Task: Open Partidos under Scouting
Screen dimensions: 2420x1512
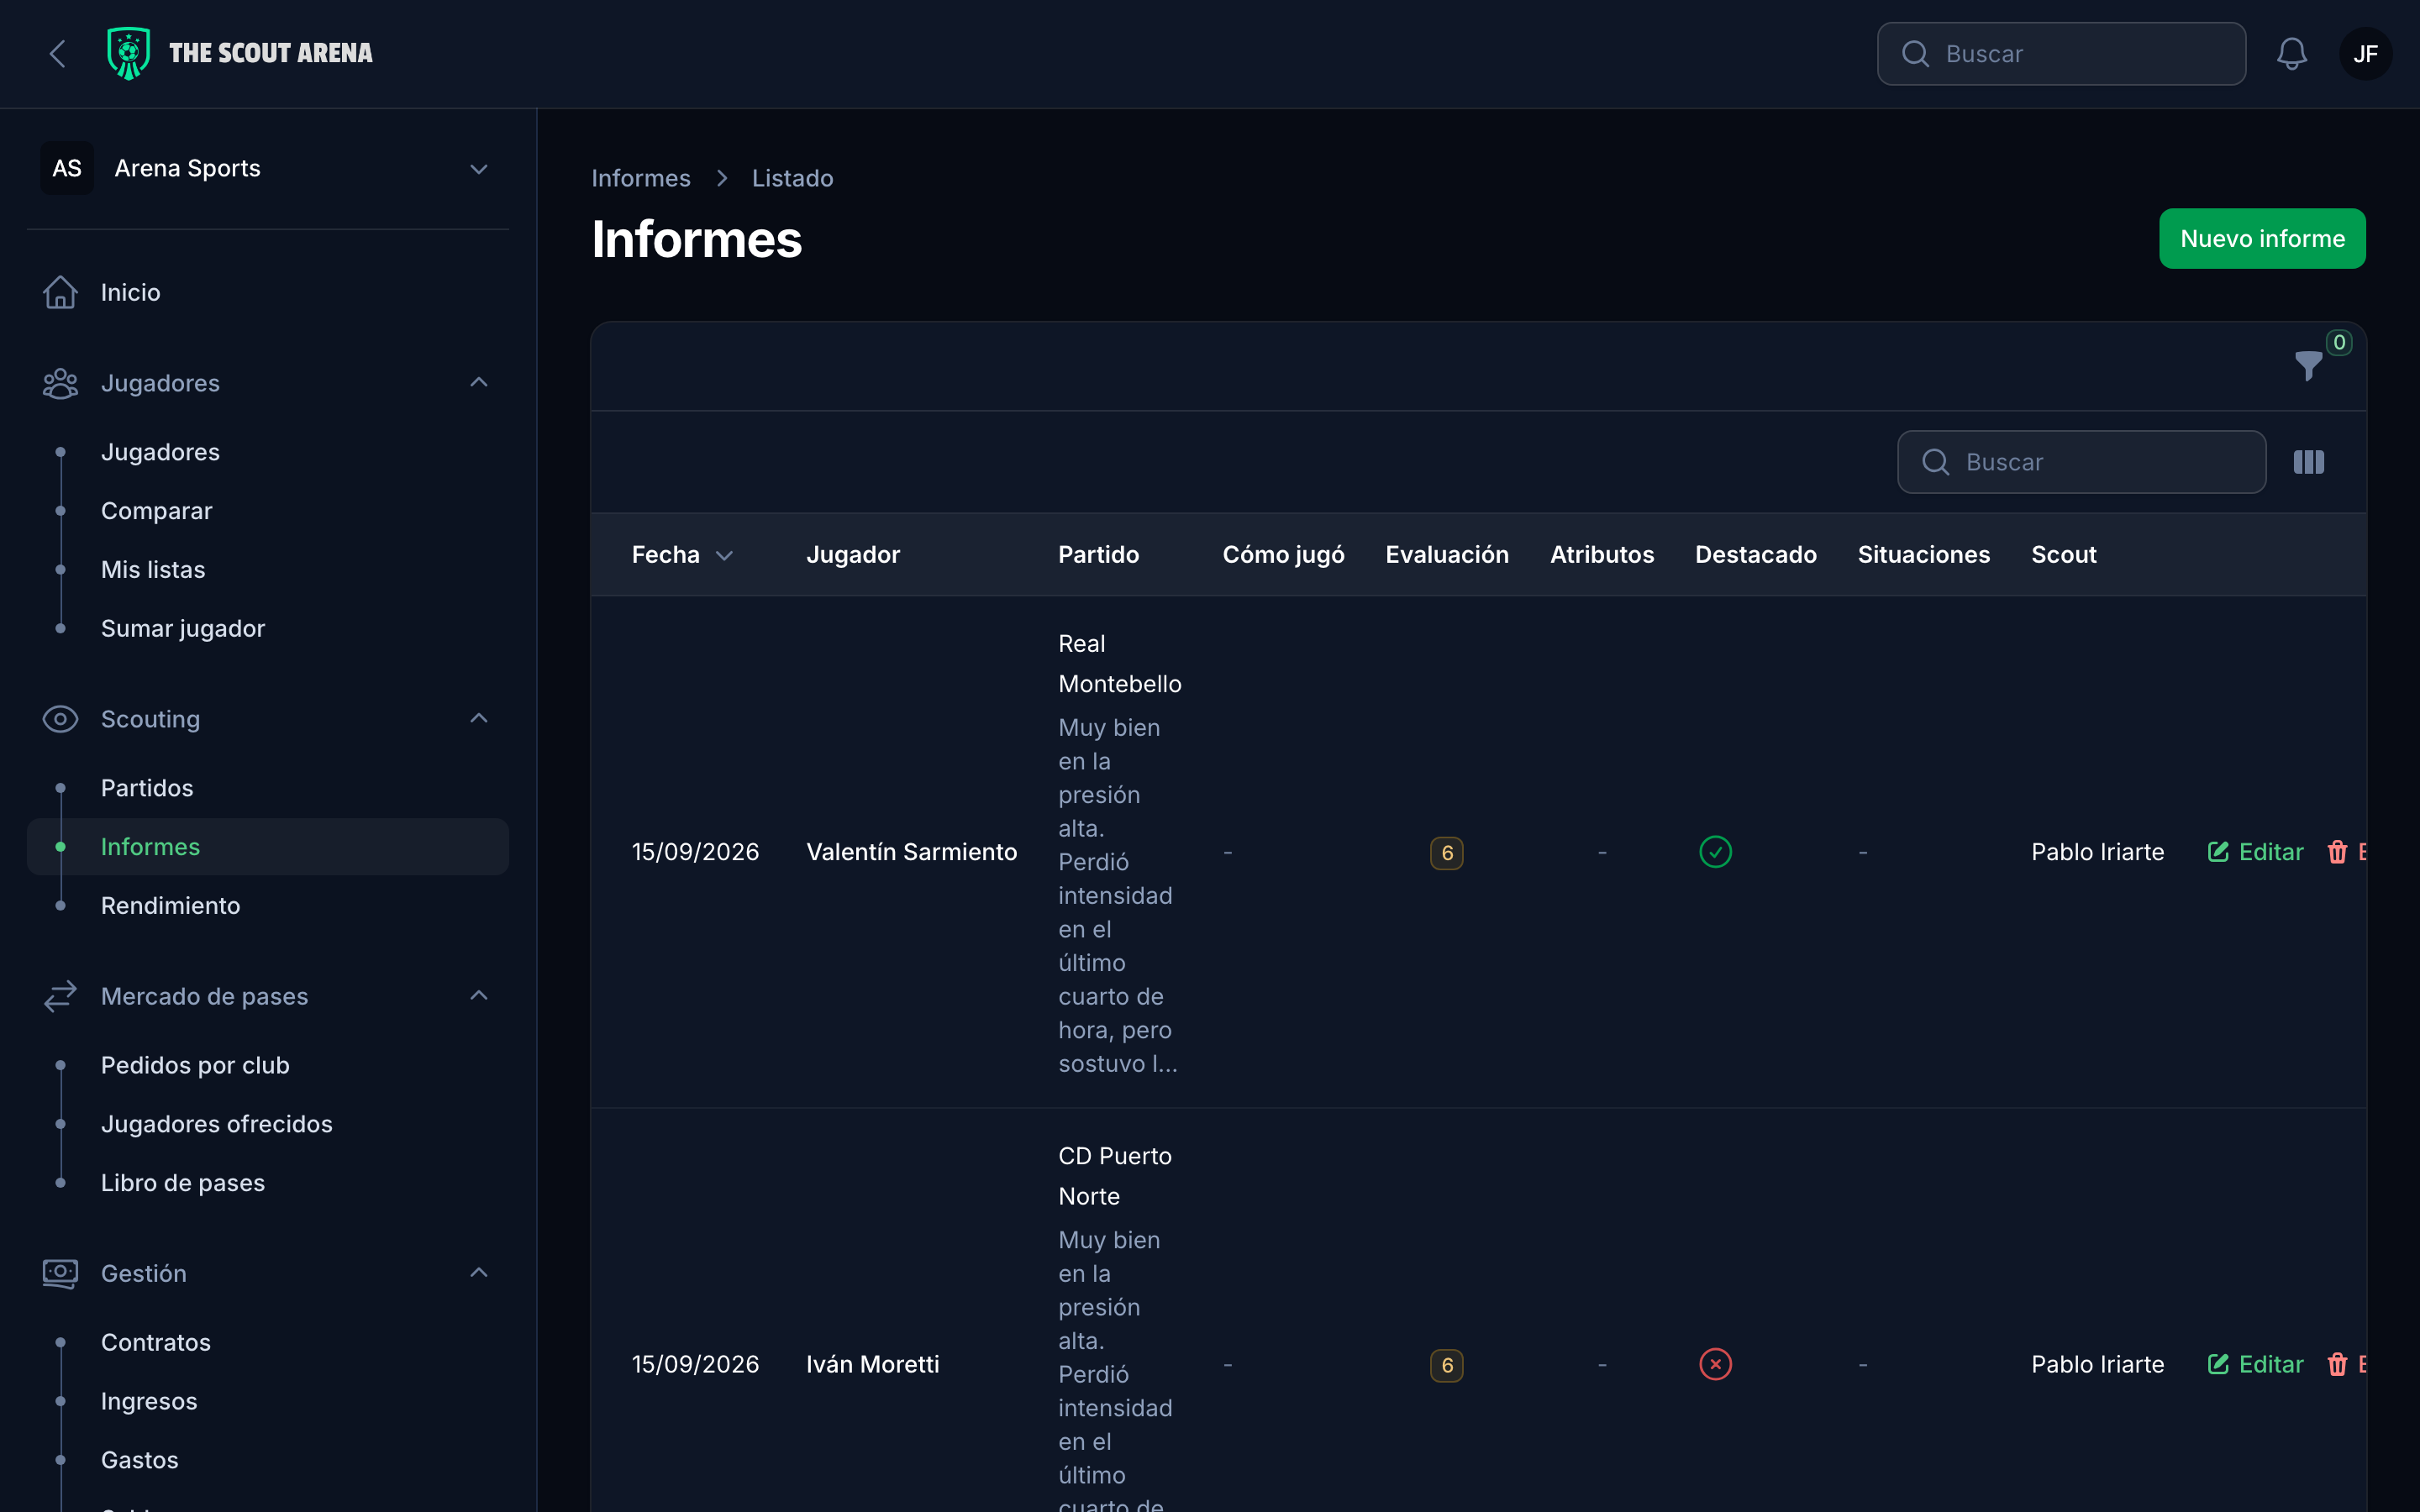Action: (268, 788)
